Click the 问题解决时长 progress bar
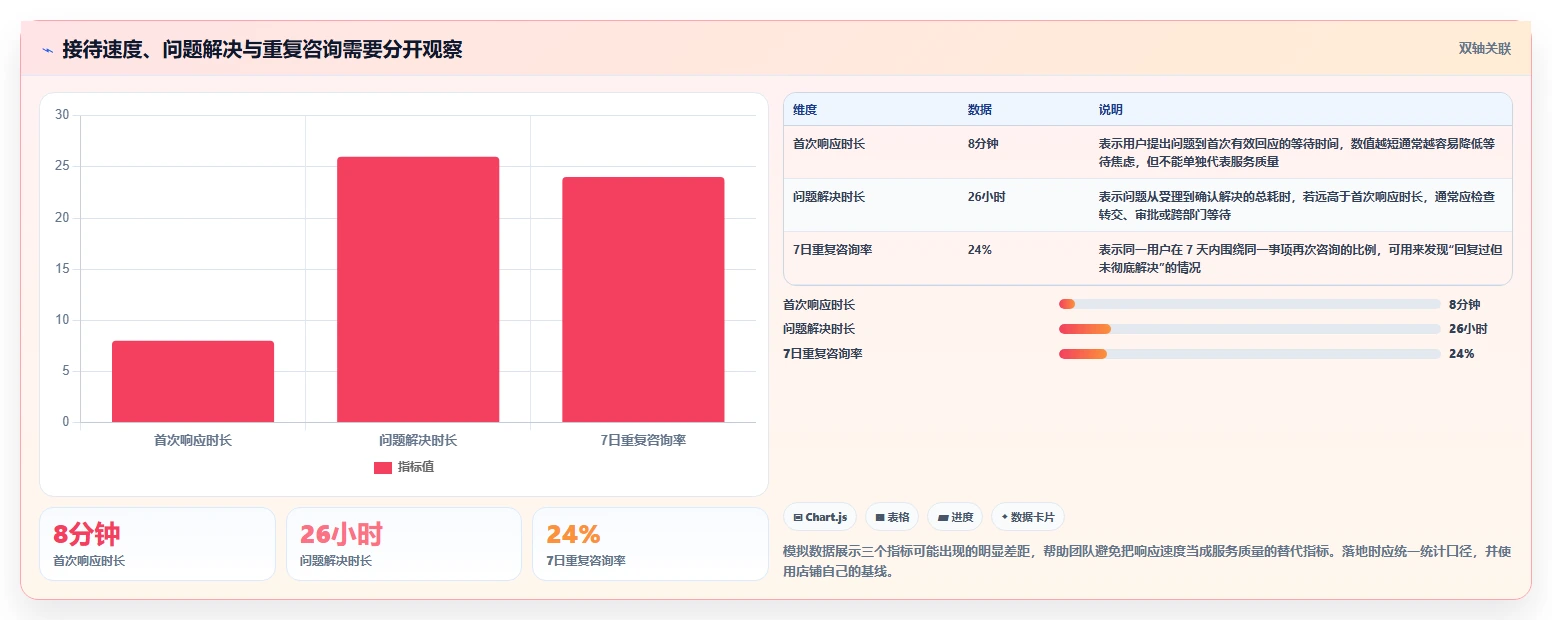 point(1249,329)
